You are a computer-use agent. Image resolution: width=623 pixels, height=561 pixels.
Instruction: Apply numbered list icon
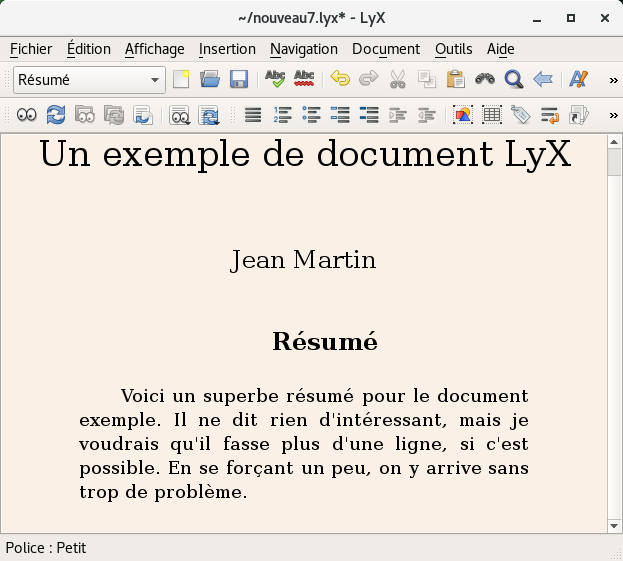coord(282,115)
